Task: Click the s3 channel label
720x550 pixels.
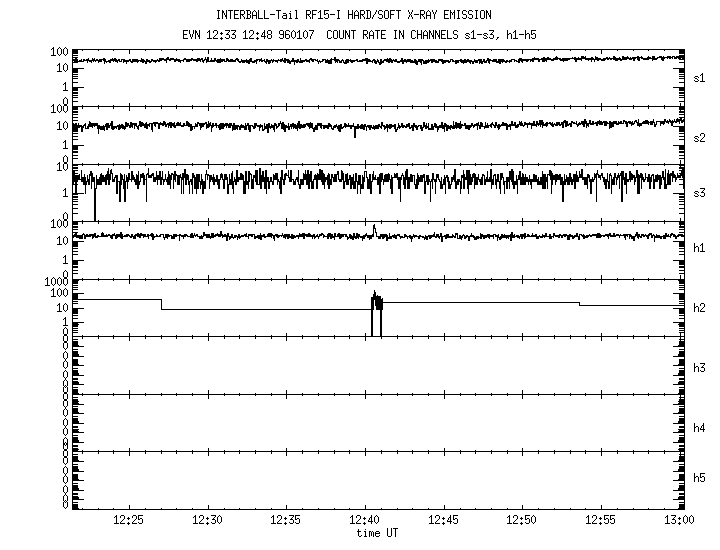Action: 699,192
